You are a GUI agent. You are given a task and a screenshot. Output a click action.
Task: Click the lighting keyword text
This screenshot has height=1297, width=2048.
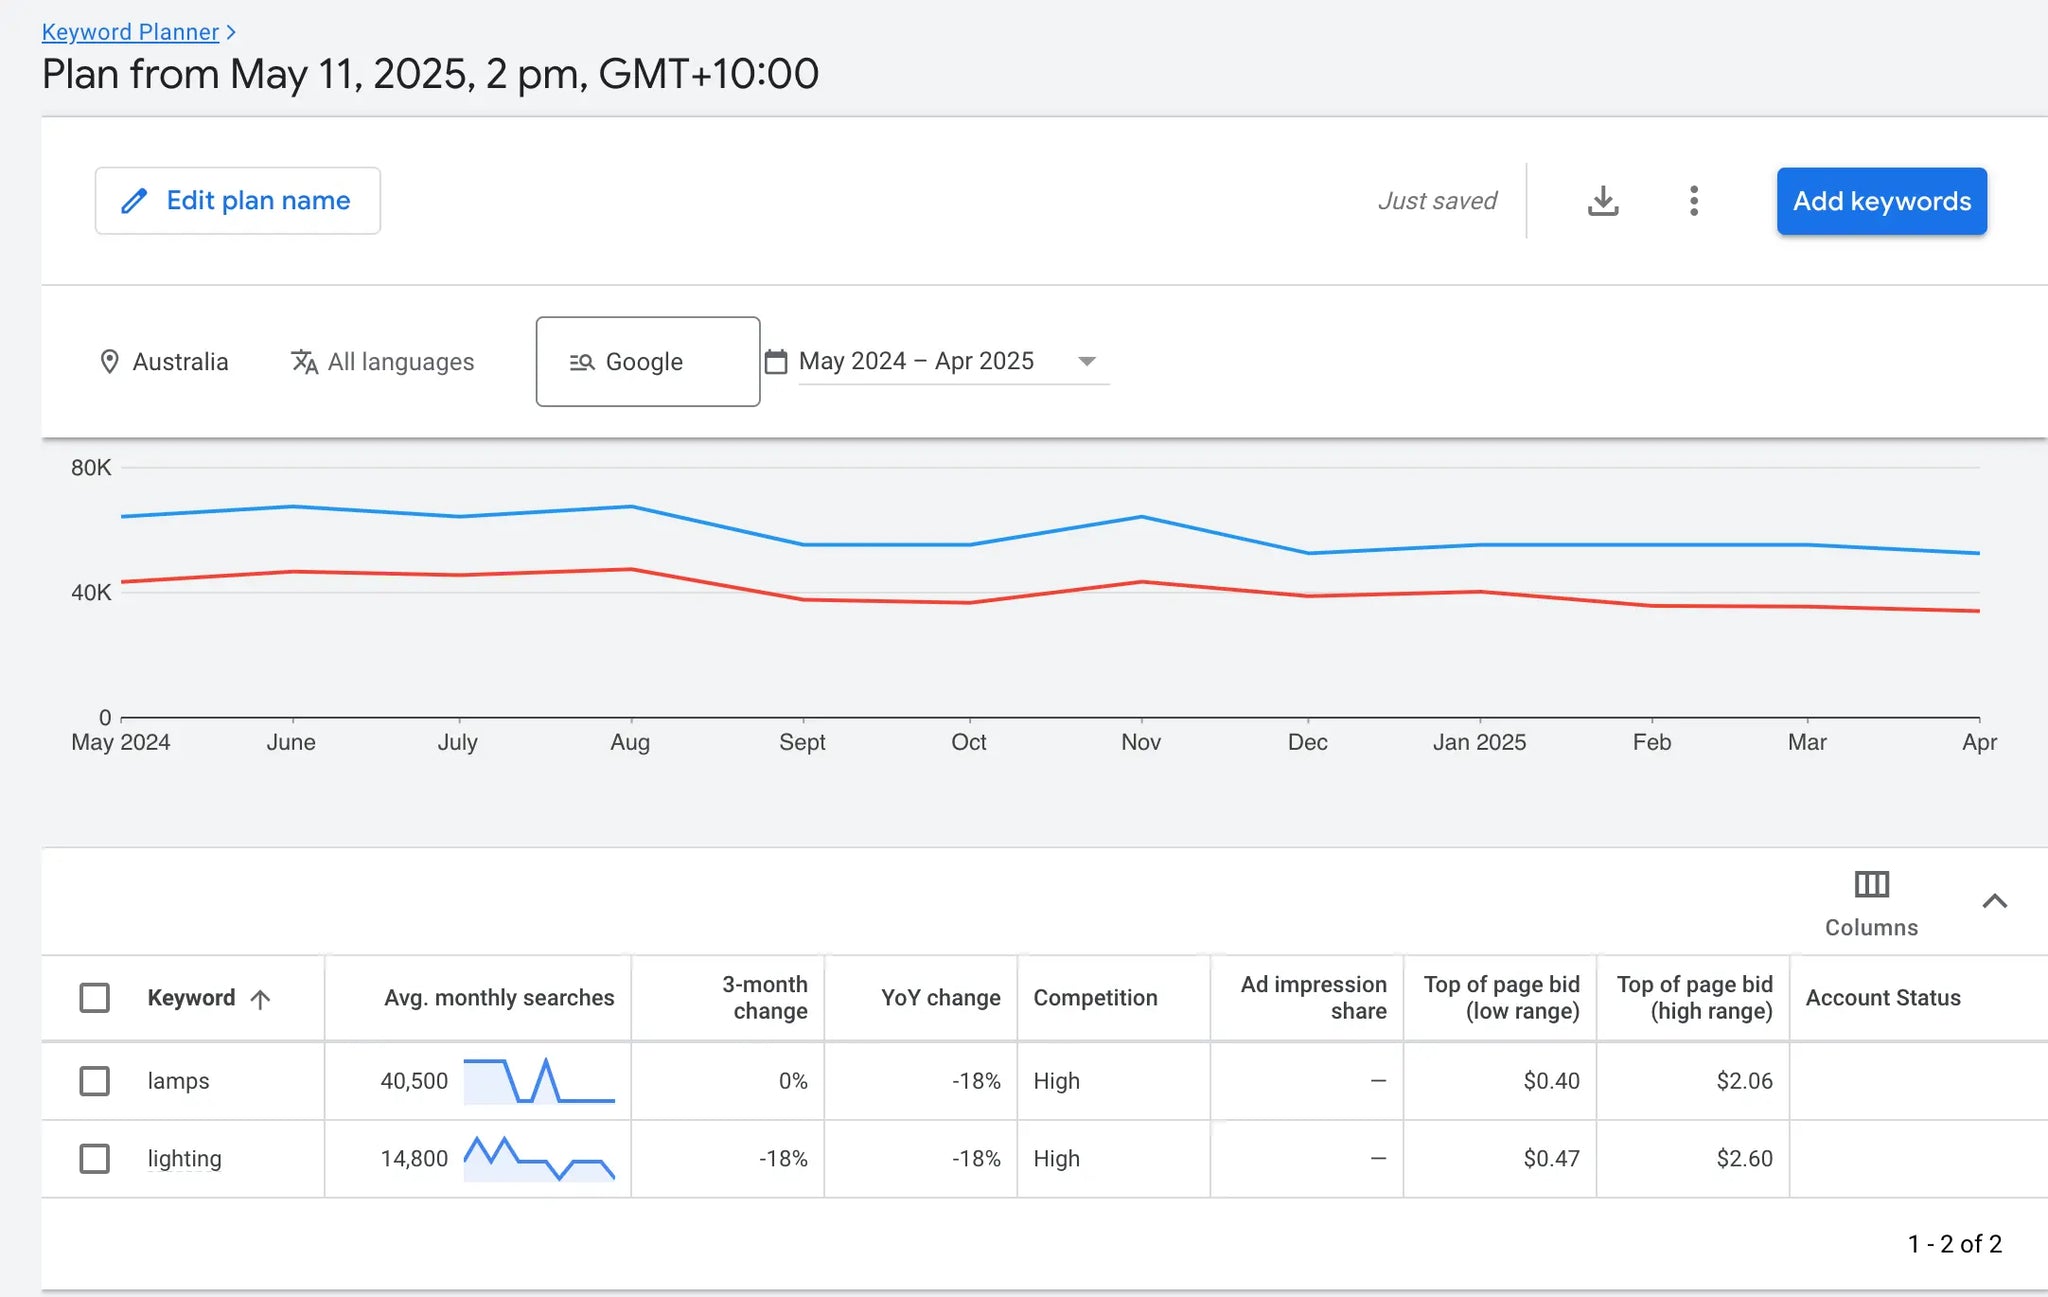184,1159
